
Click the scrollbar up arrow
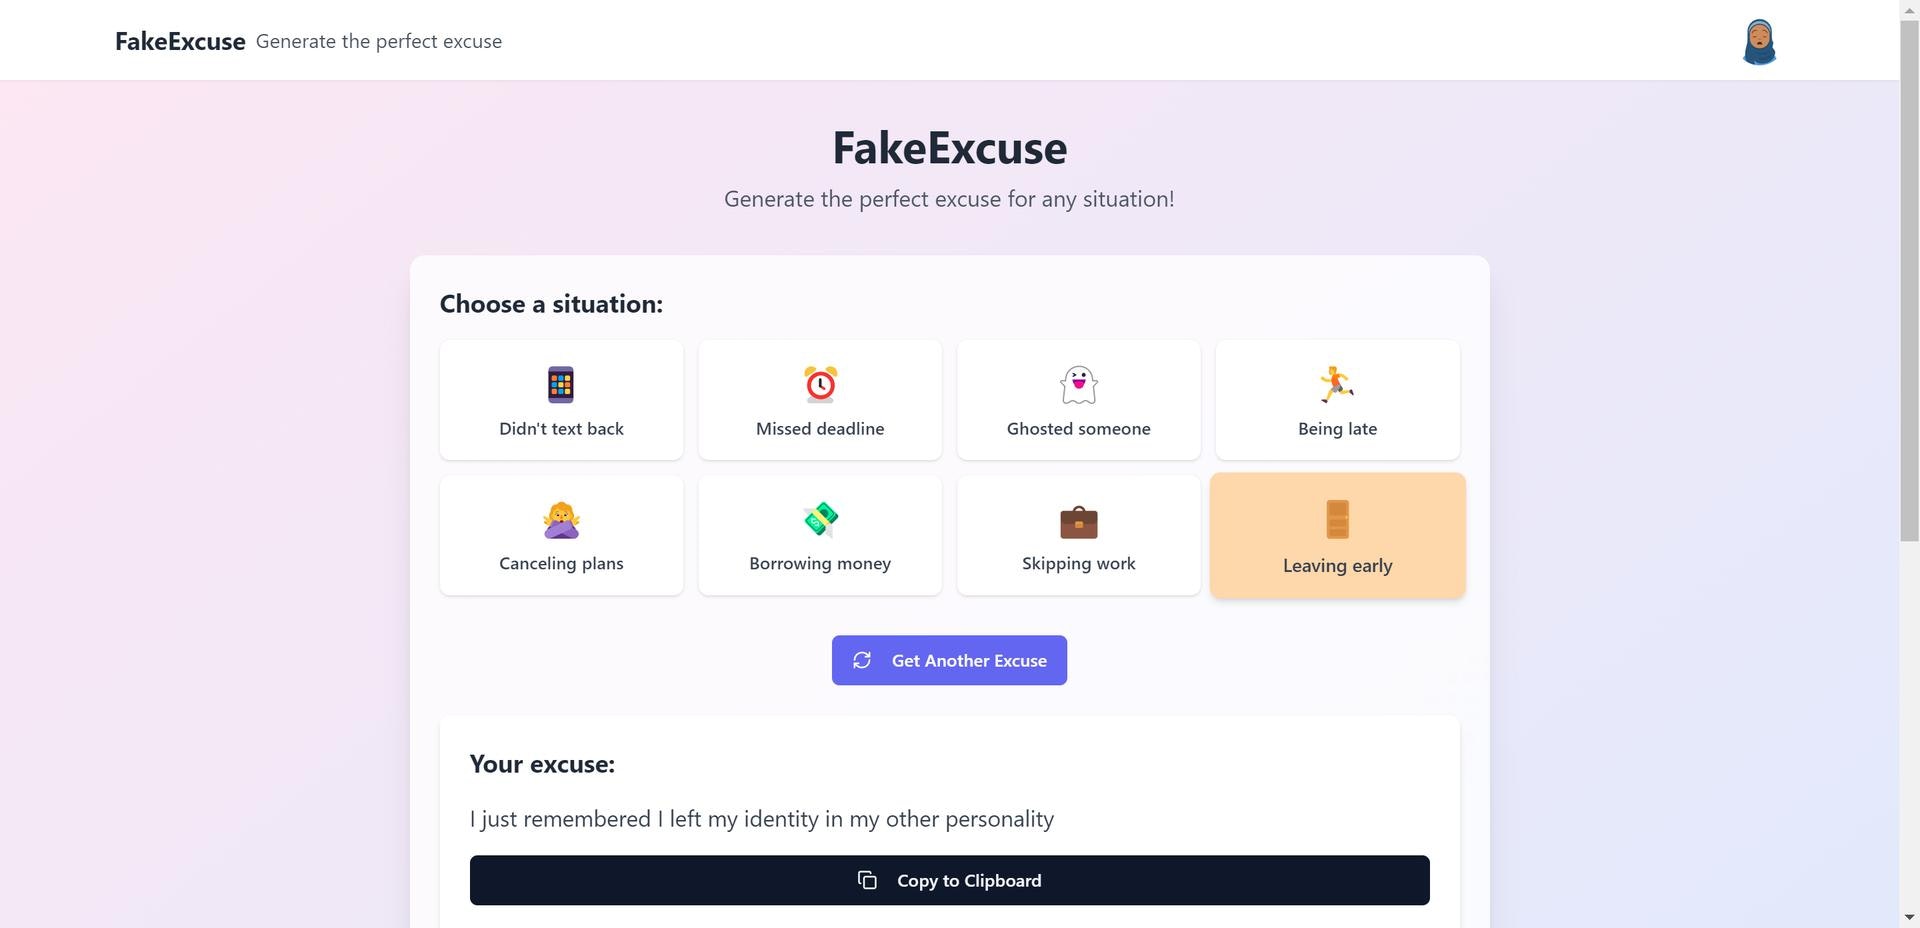tap(1908, 9)
